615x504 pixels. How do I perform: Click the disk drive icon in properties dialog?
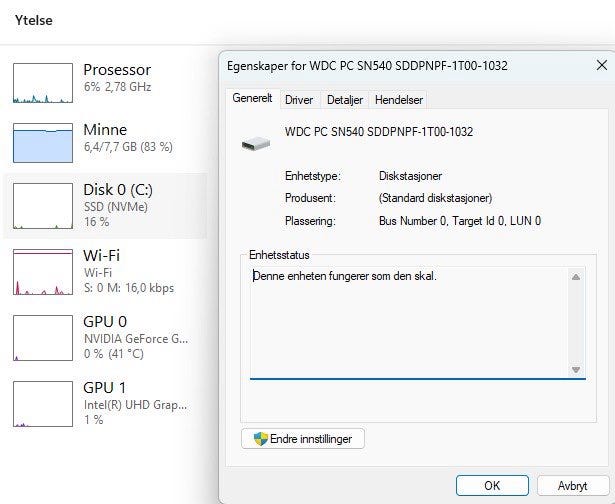(x=256, y=144)
